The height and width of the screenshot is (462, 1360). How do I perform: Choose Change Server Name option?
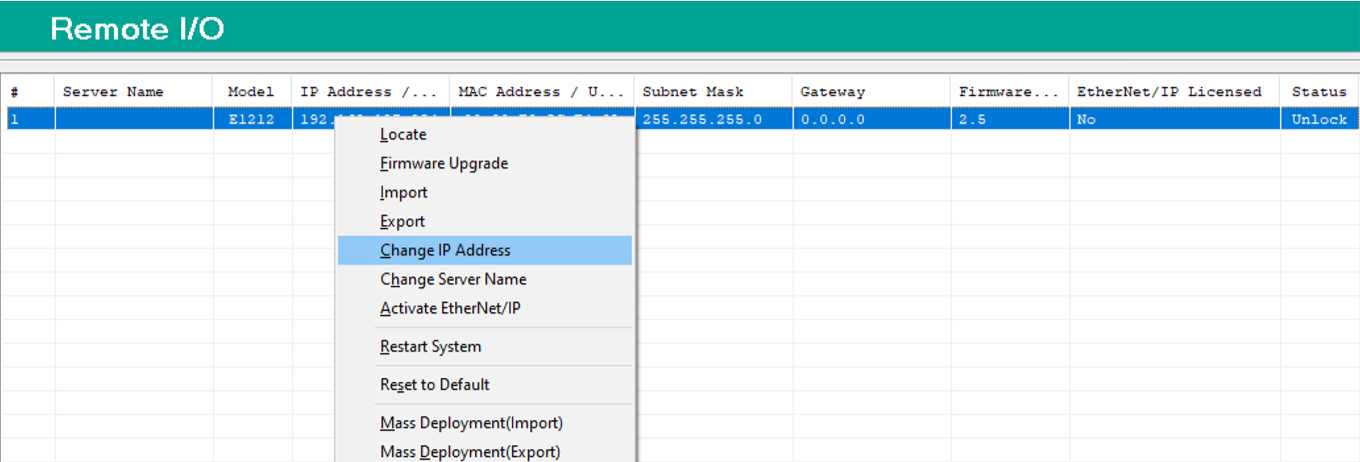(x=453, y=279)
